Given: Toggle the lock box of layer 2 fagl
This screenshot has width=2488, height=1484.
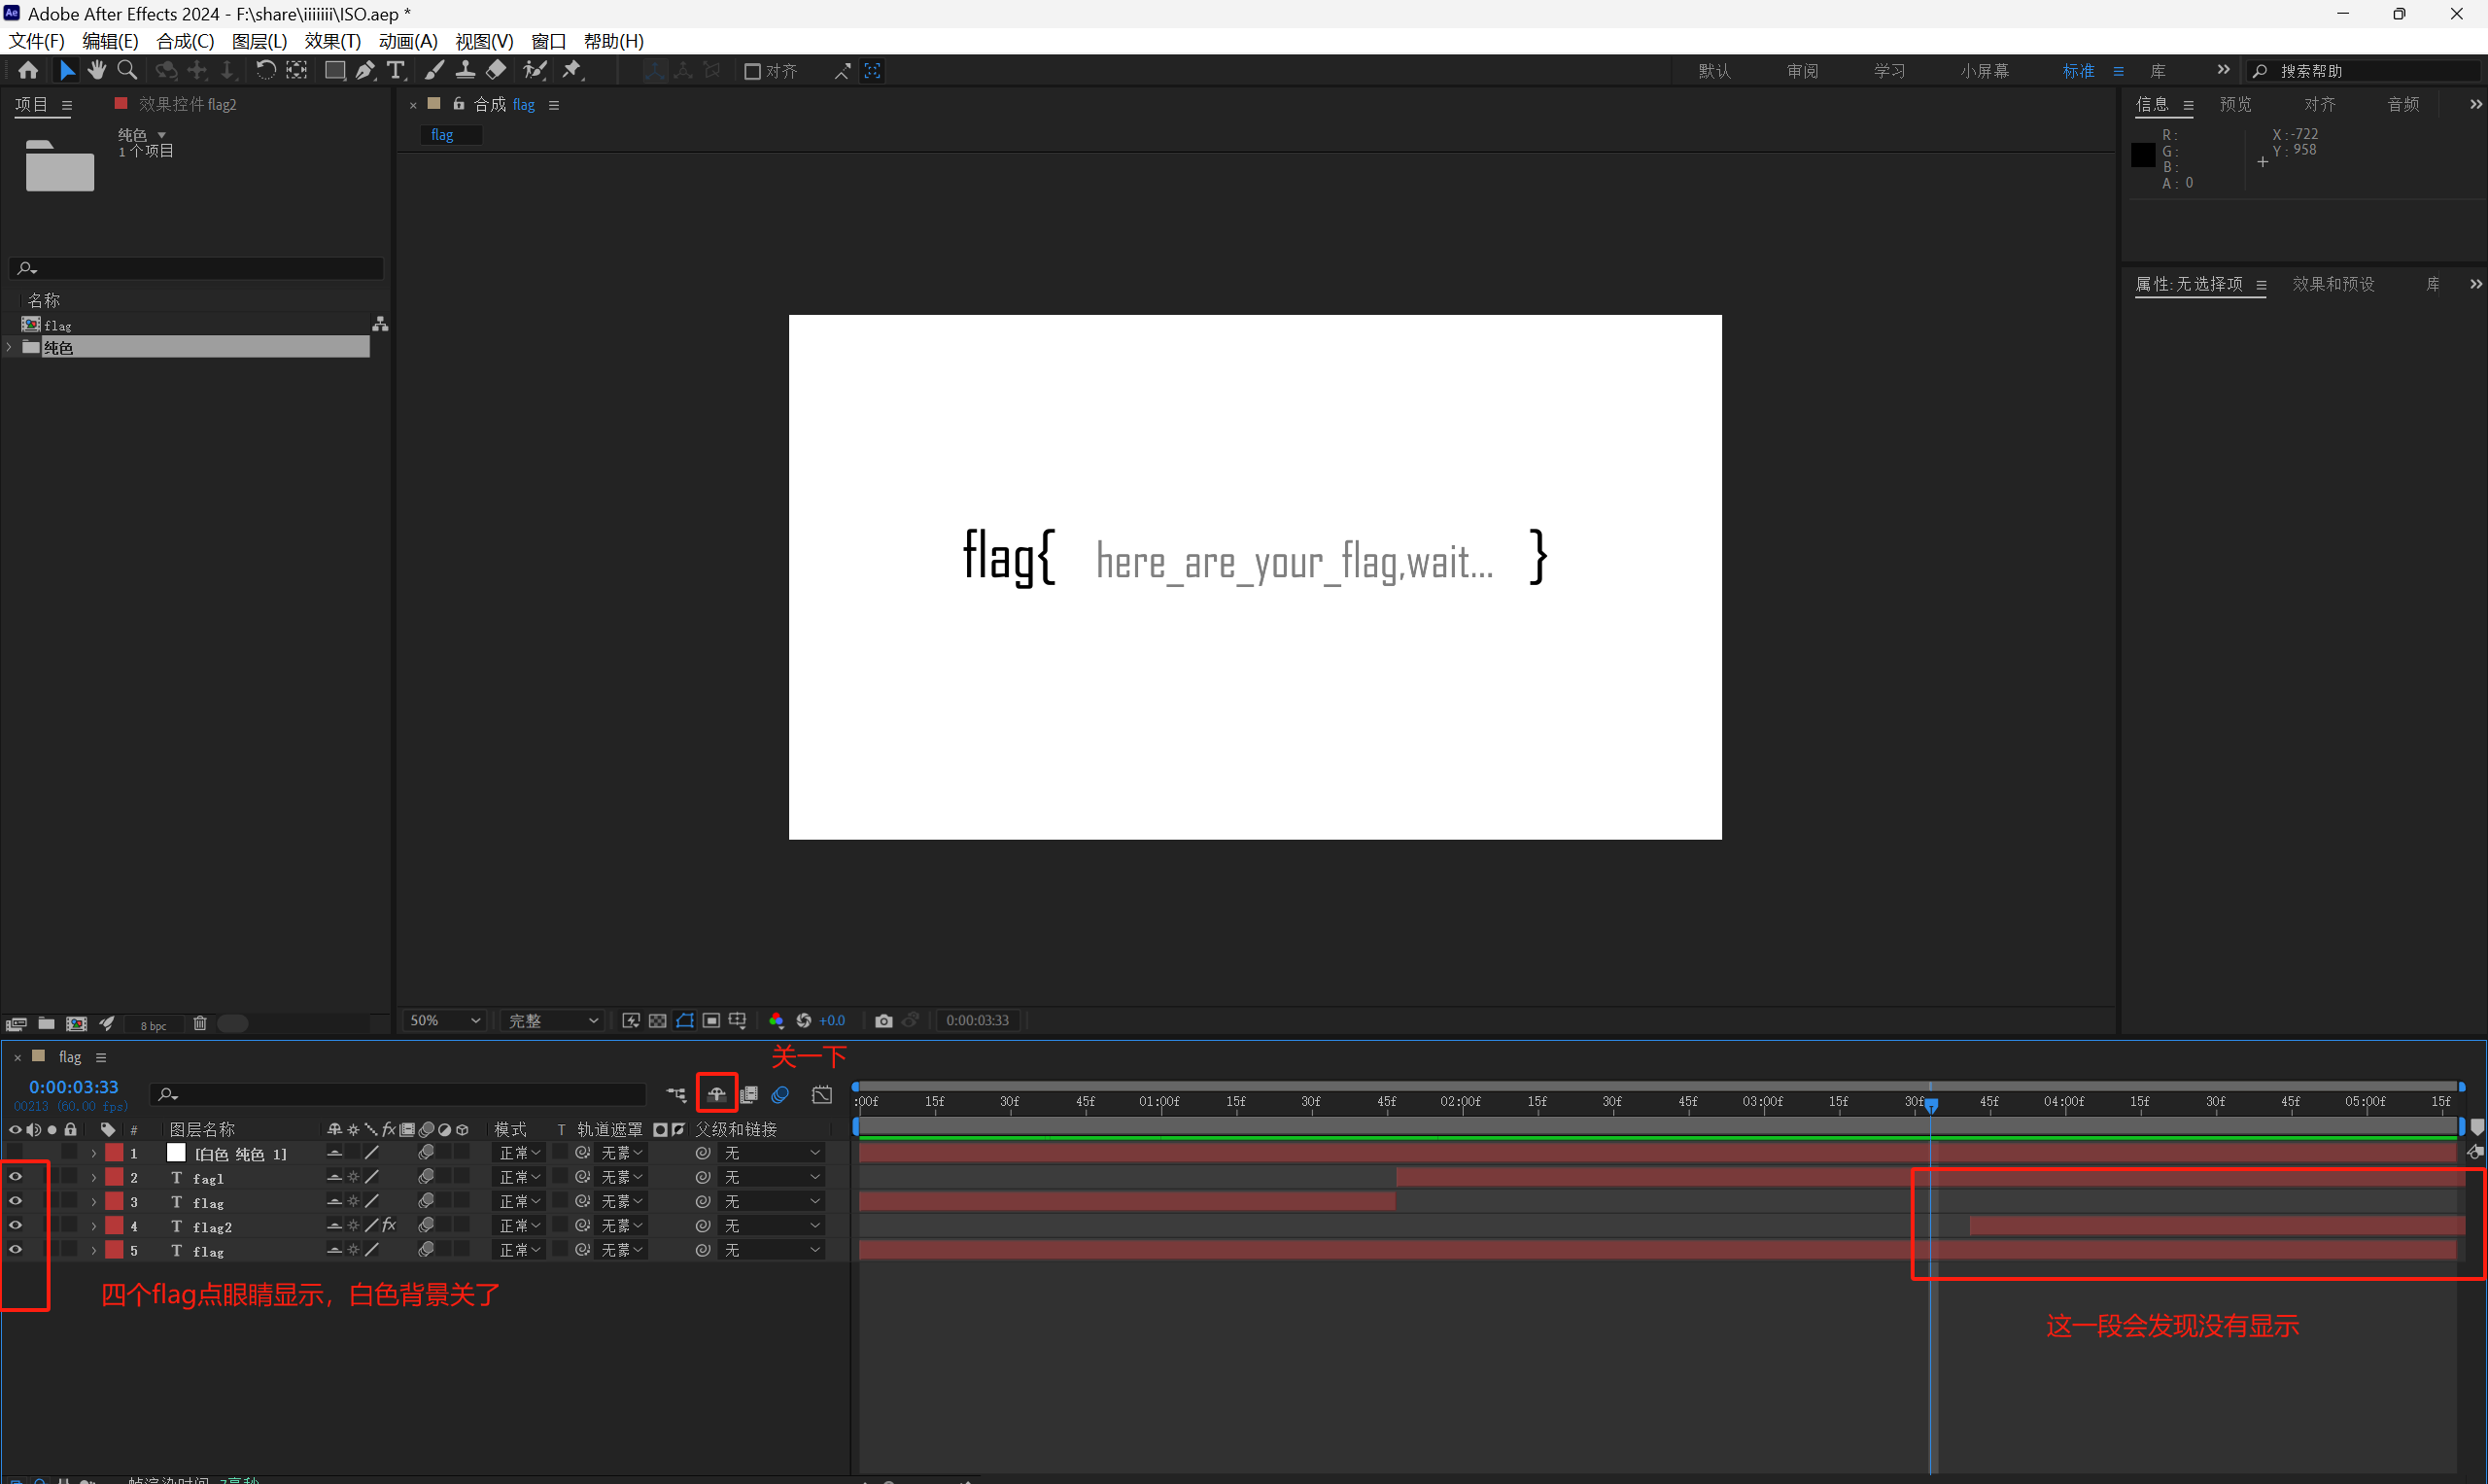Looking at the screenshot, I should (70, 1177).
